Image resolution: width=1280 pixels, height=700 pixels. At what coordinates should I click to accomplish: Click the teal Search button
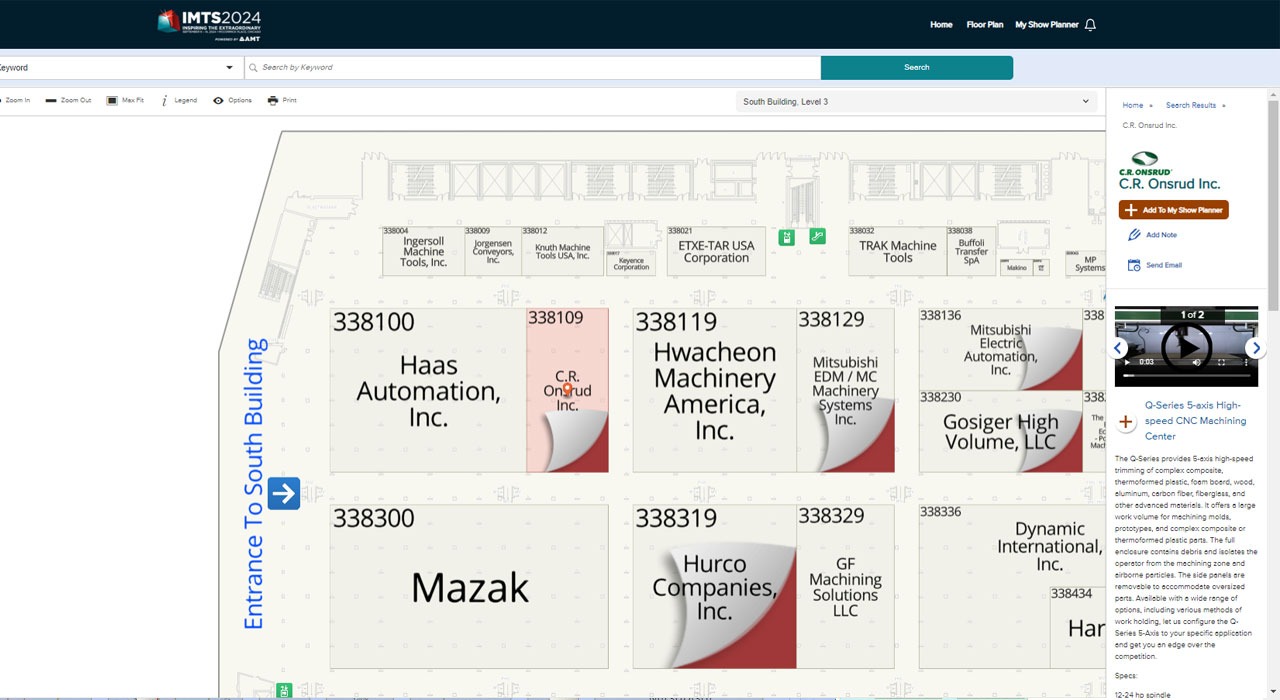tap(917, 68)
